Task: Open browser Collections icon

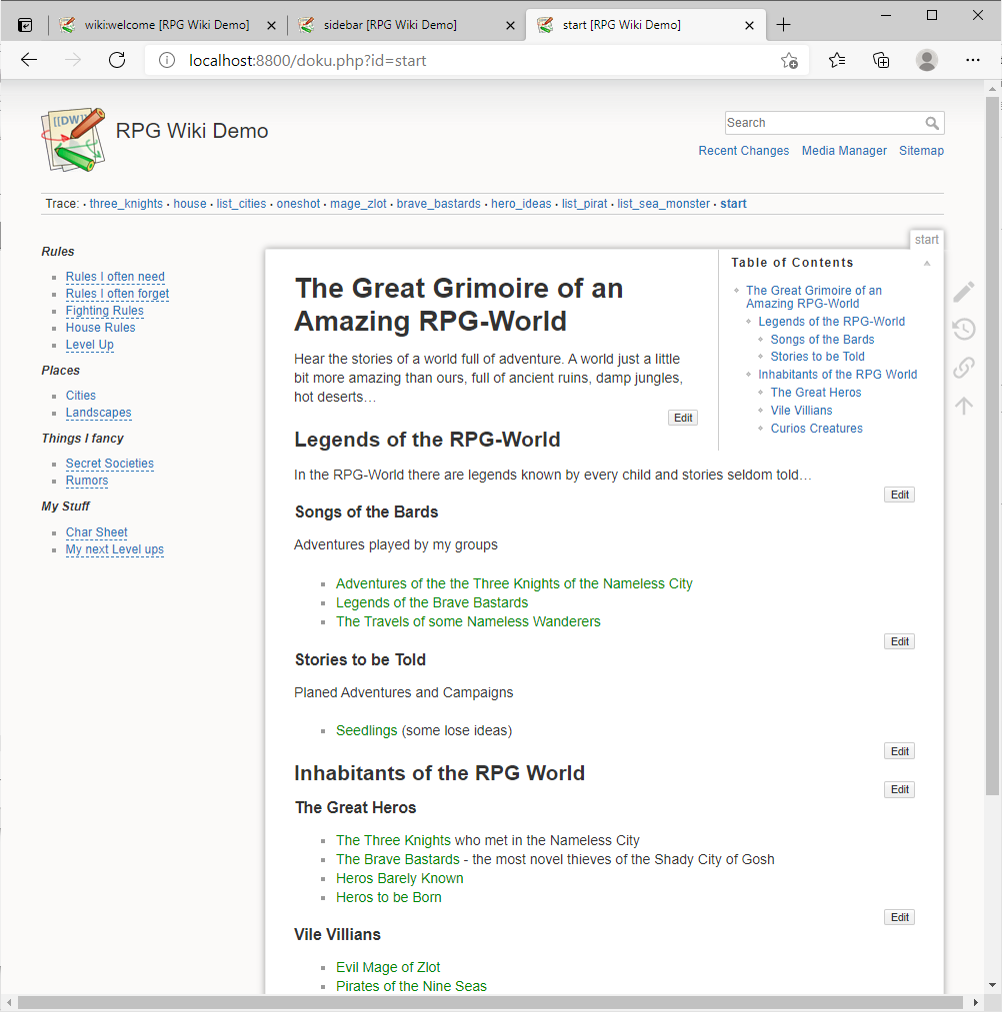Action: tap(881, 60)
